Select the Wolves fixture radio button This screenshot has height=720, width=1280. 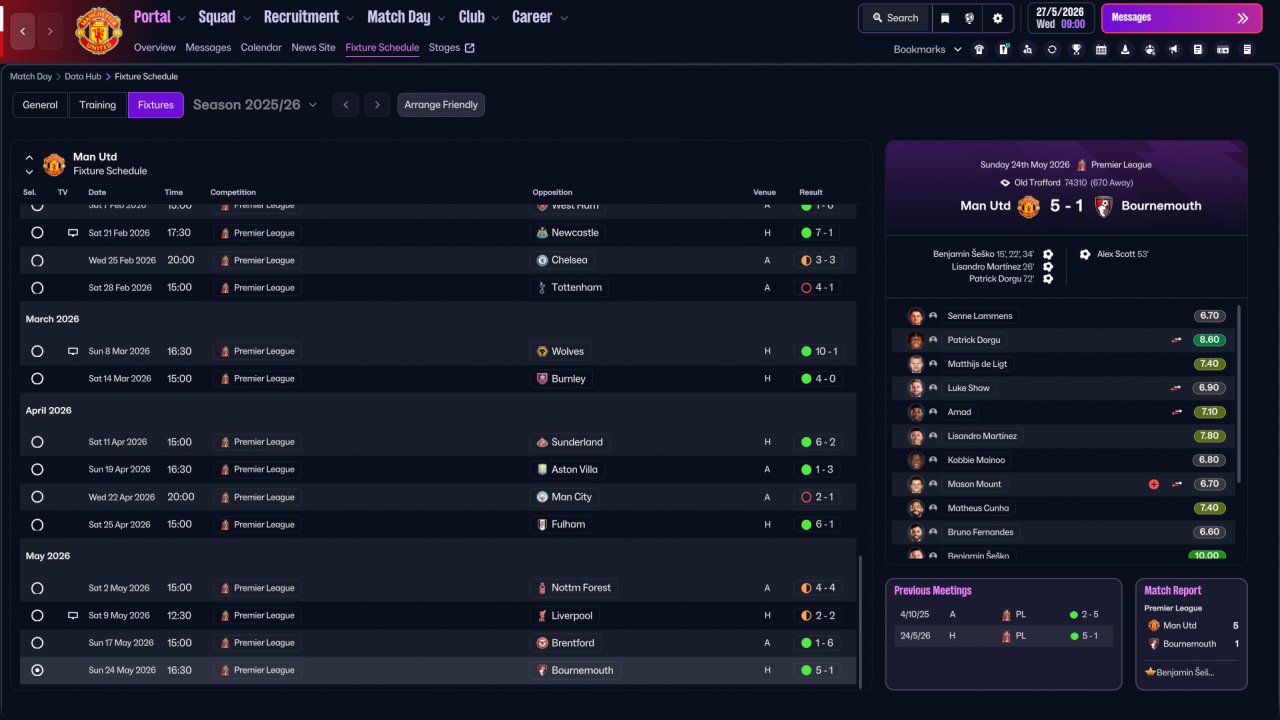coord(37,351)
